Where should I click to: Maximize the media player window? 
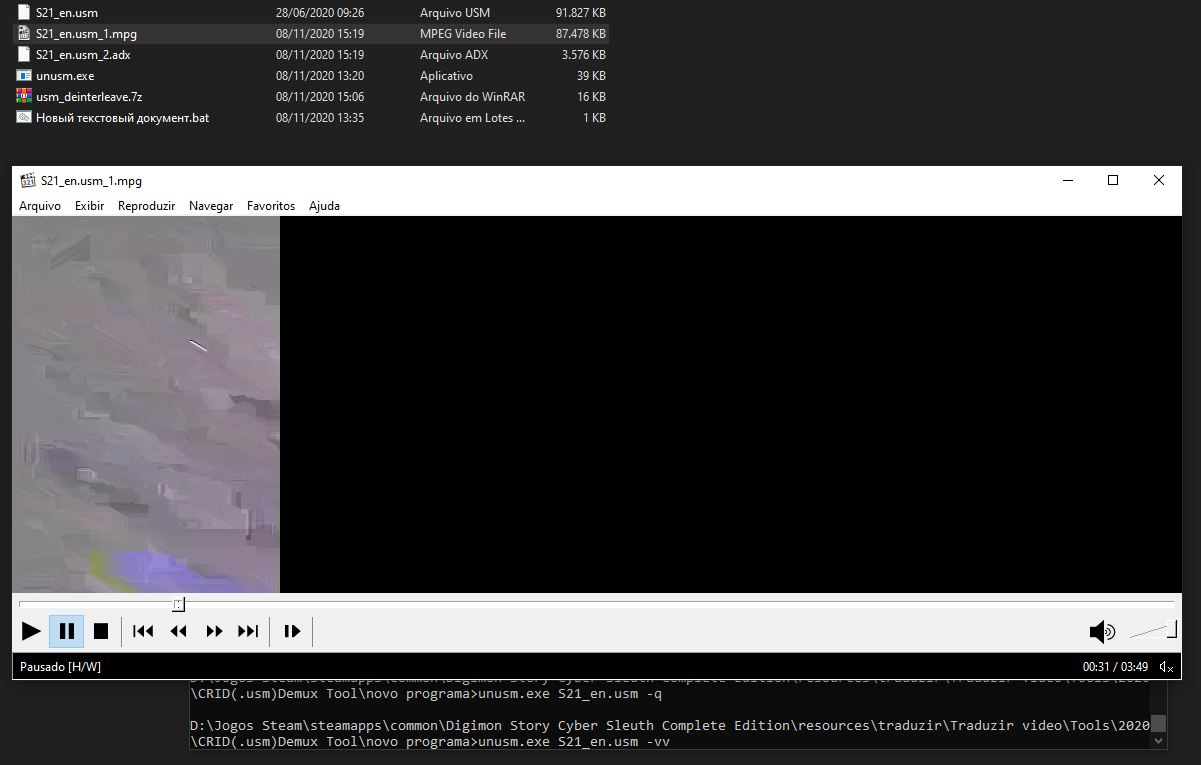[1113, 181]
